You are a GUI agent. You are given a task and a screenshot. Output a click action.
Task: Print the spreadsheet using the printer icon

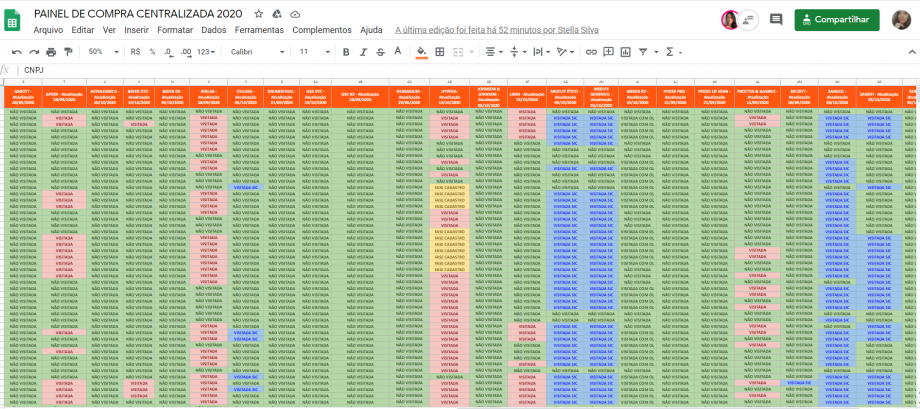point(51,51)
